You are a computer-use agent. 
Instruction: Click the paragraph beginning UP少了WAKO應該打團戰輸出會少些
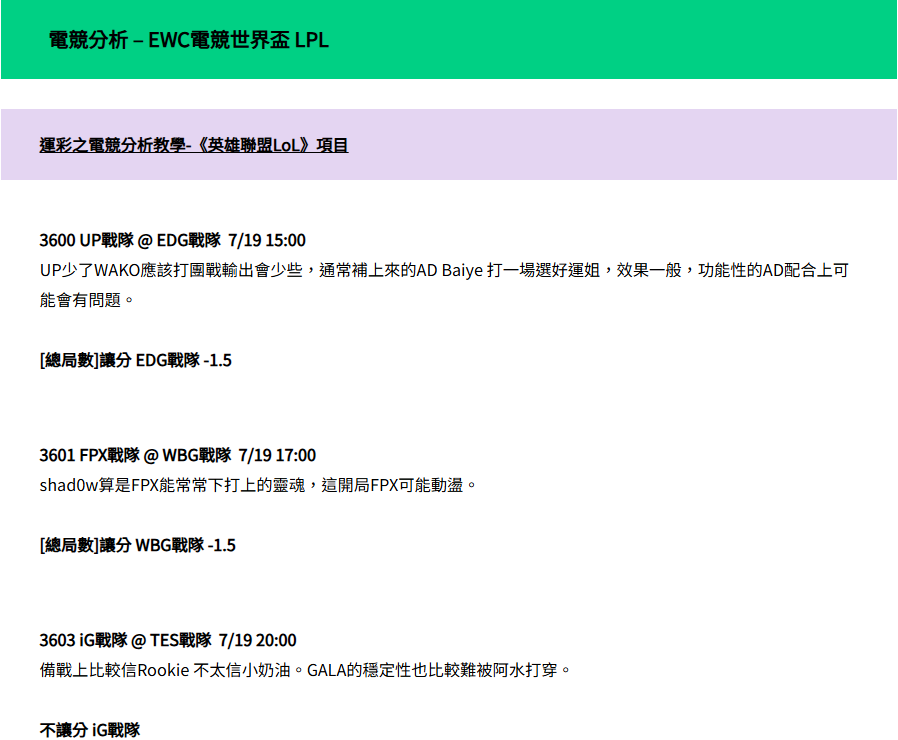coord(444,285)
